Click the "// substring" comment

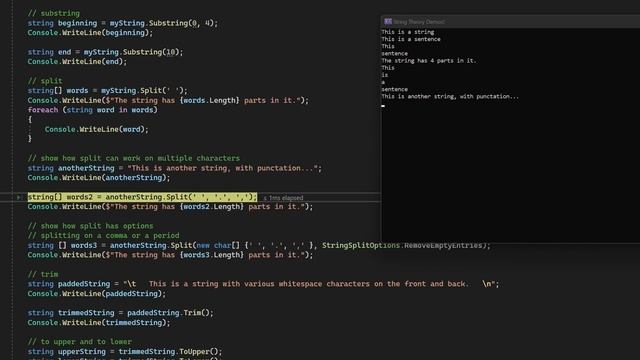point(54,13)
